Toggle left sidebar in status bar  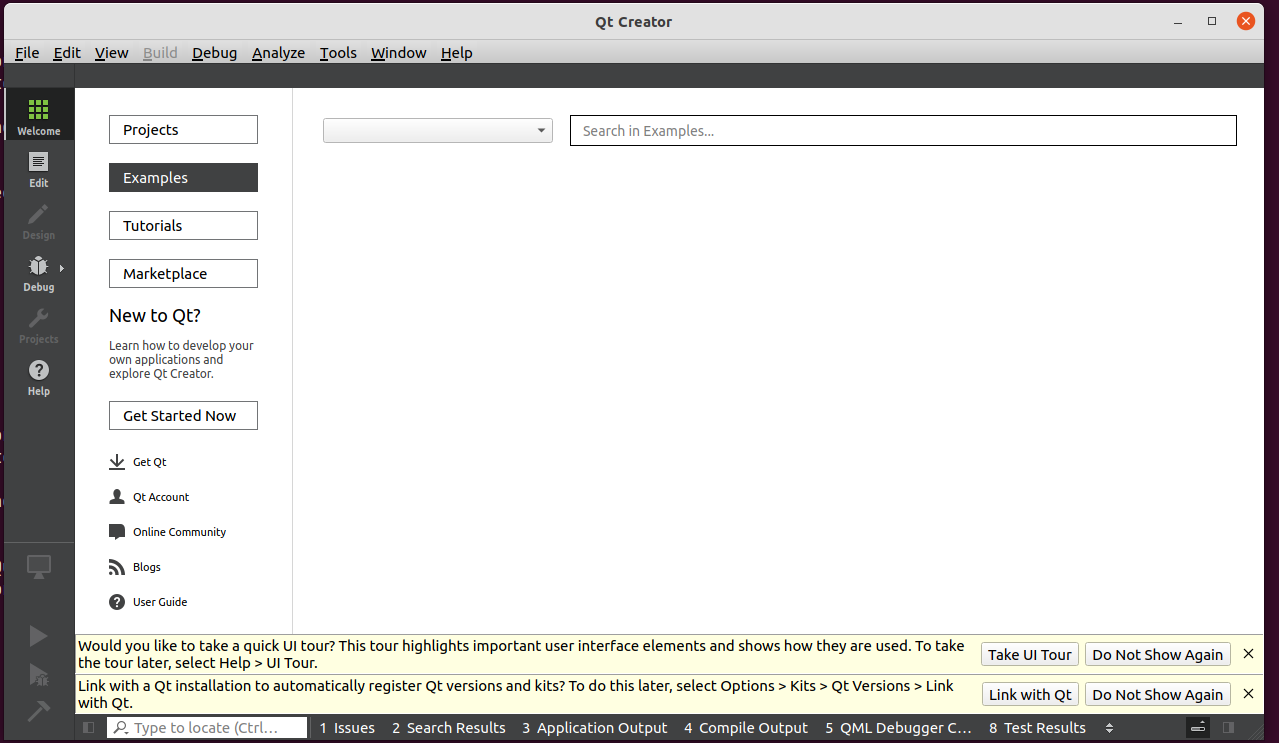[89, 728]
